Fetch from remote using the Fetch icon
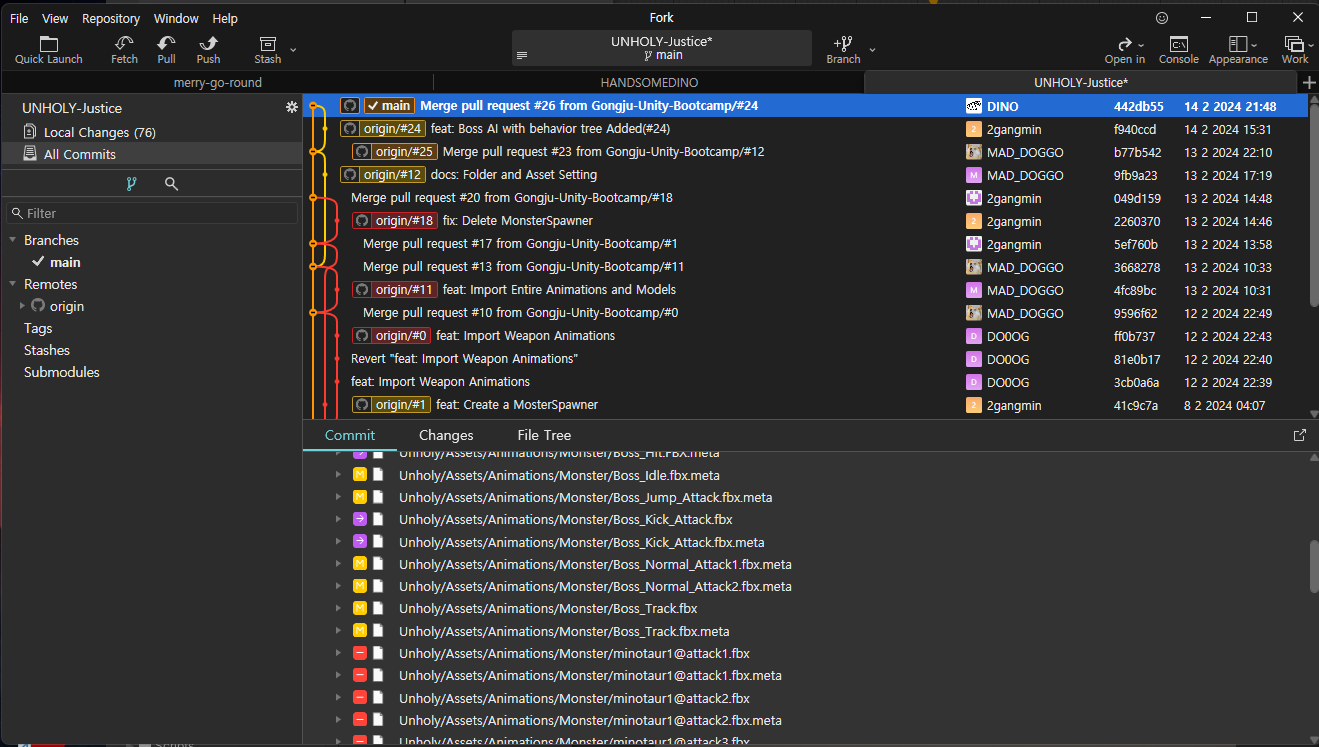 (x=124, y=50)
